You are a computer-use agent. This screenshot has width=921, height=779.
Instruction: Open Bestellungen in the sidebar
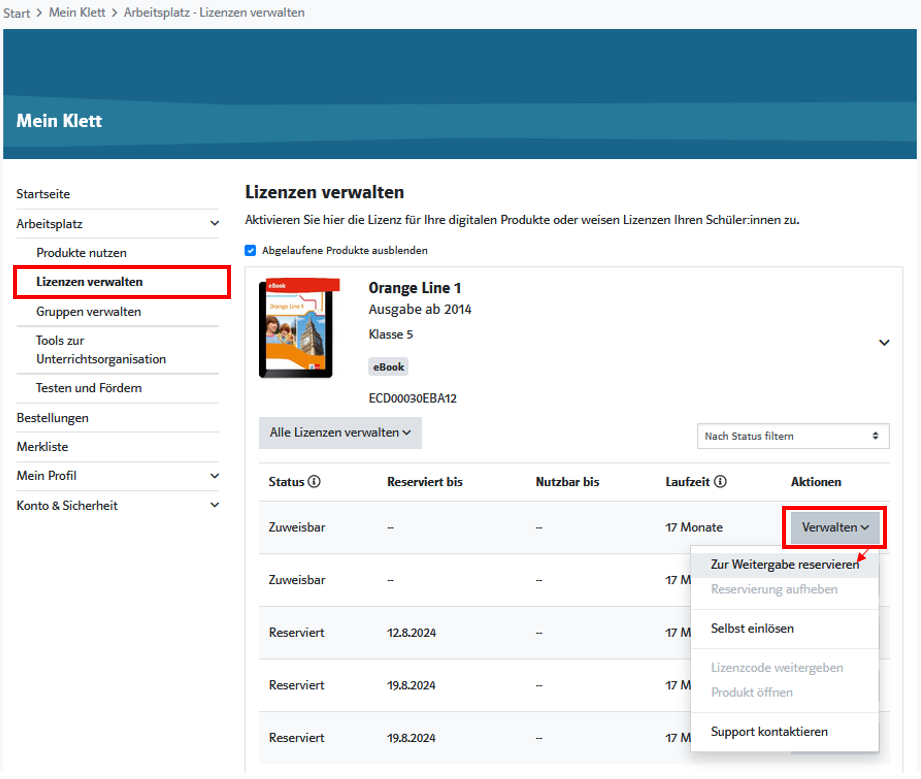pos(52,418)
